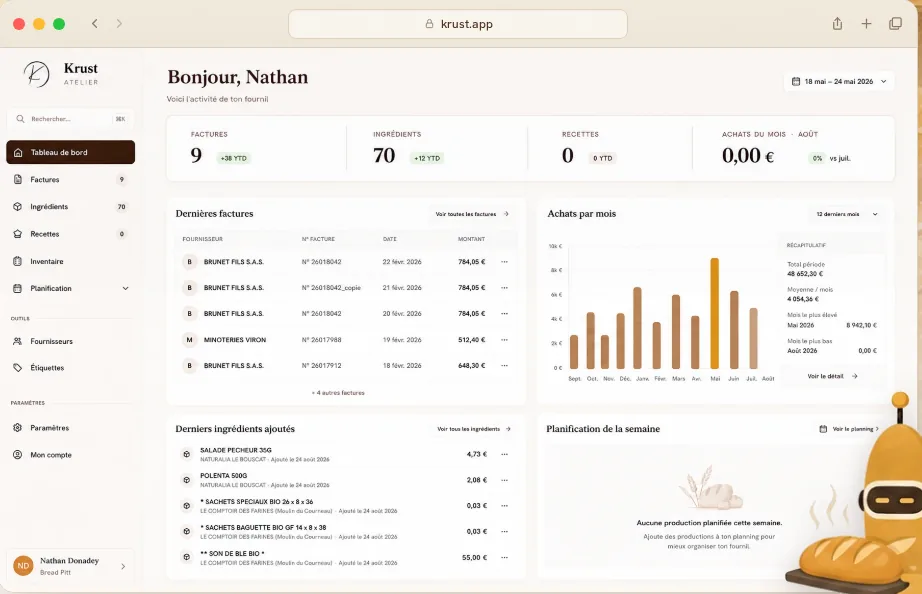The width and height of the screenshot is (922, 594).
Task: Click Voir le planning link
Action: (x=849, y=429)
